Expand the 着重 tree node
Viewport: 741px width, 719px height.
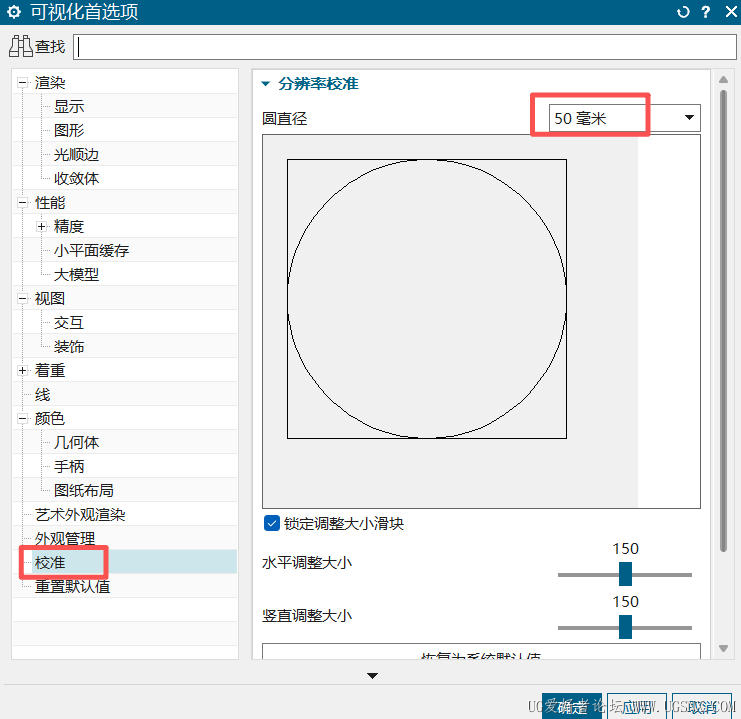22,370
